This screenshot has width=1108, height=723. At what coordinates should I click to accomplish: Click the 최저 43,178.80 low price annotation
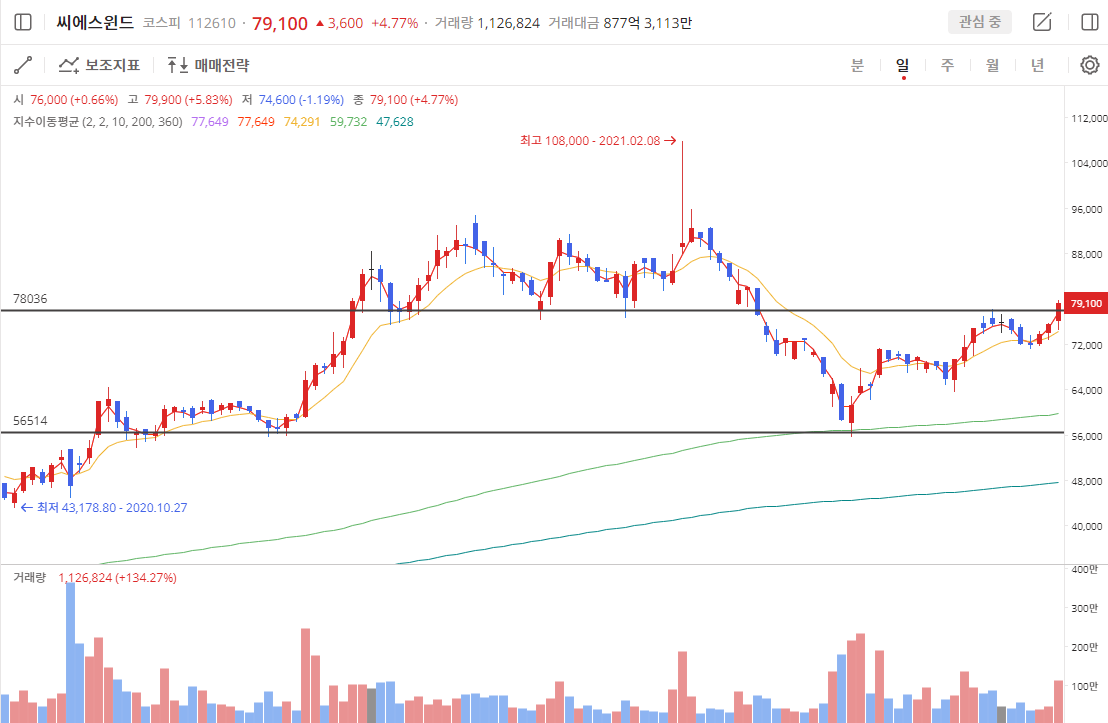(104, 507)
